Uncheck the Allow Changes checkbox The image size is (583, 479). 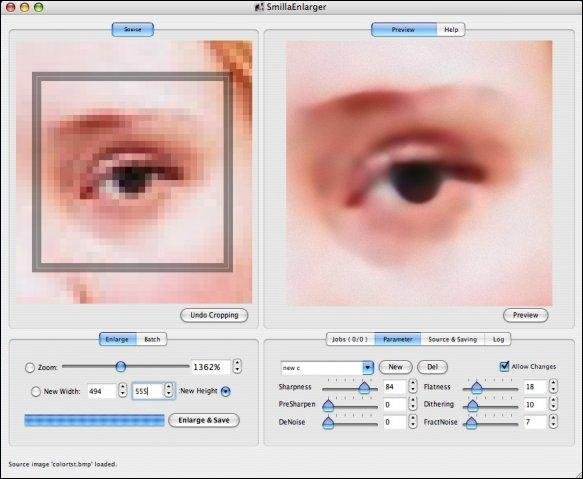point(504,366)
